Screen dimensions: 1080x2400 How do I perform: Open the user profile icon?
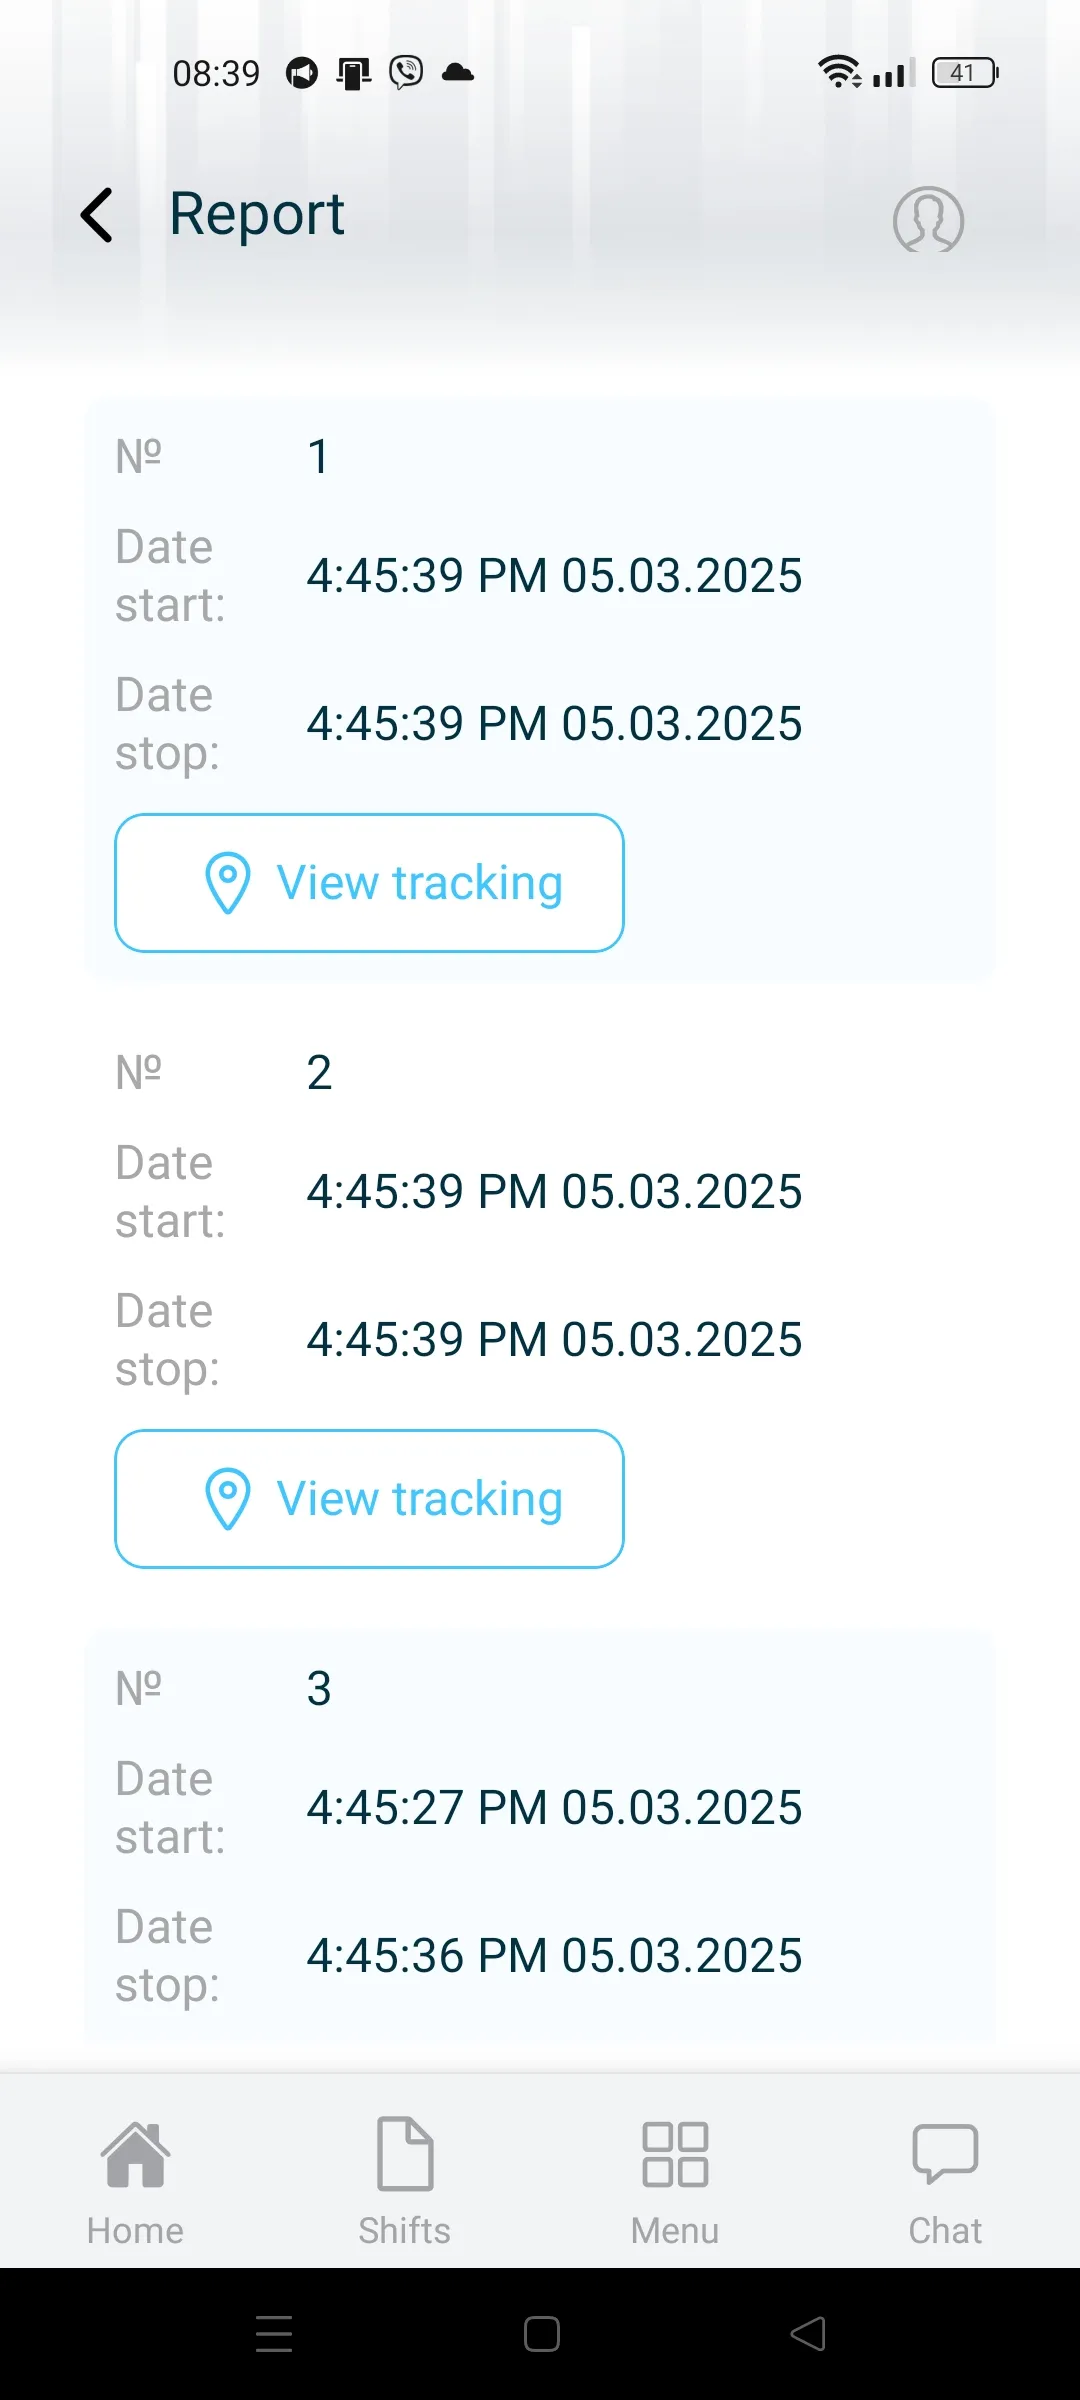point(928,219)
